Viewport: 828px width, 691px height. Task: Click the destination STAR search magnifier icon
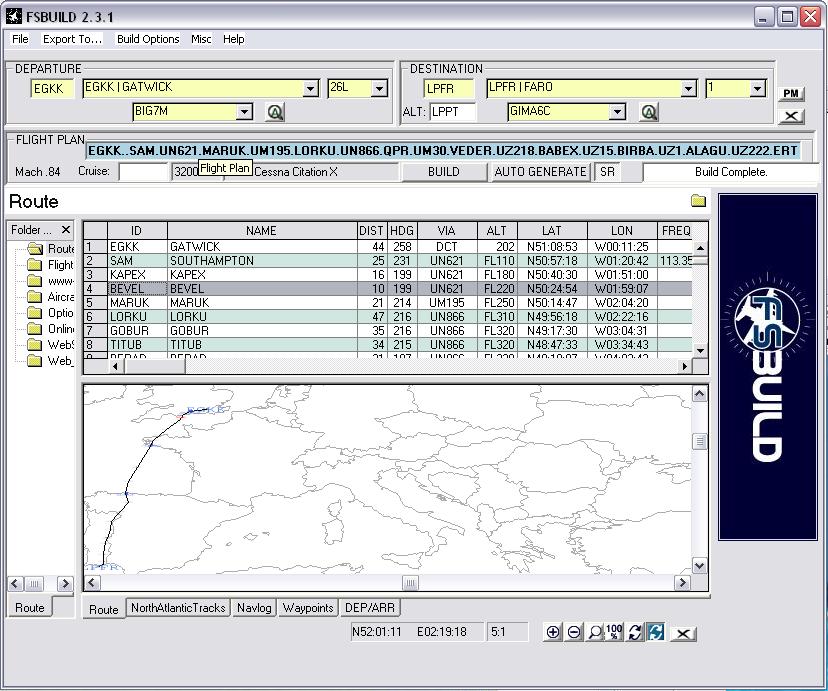(649, 112)
